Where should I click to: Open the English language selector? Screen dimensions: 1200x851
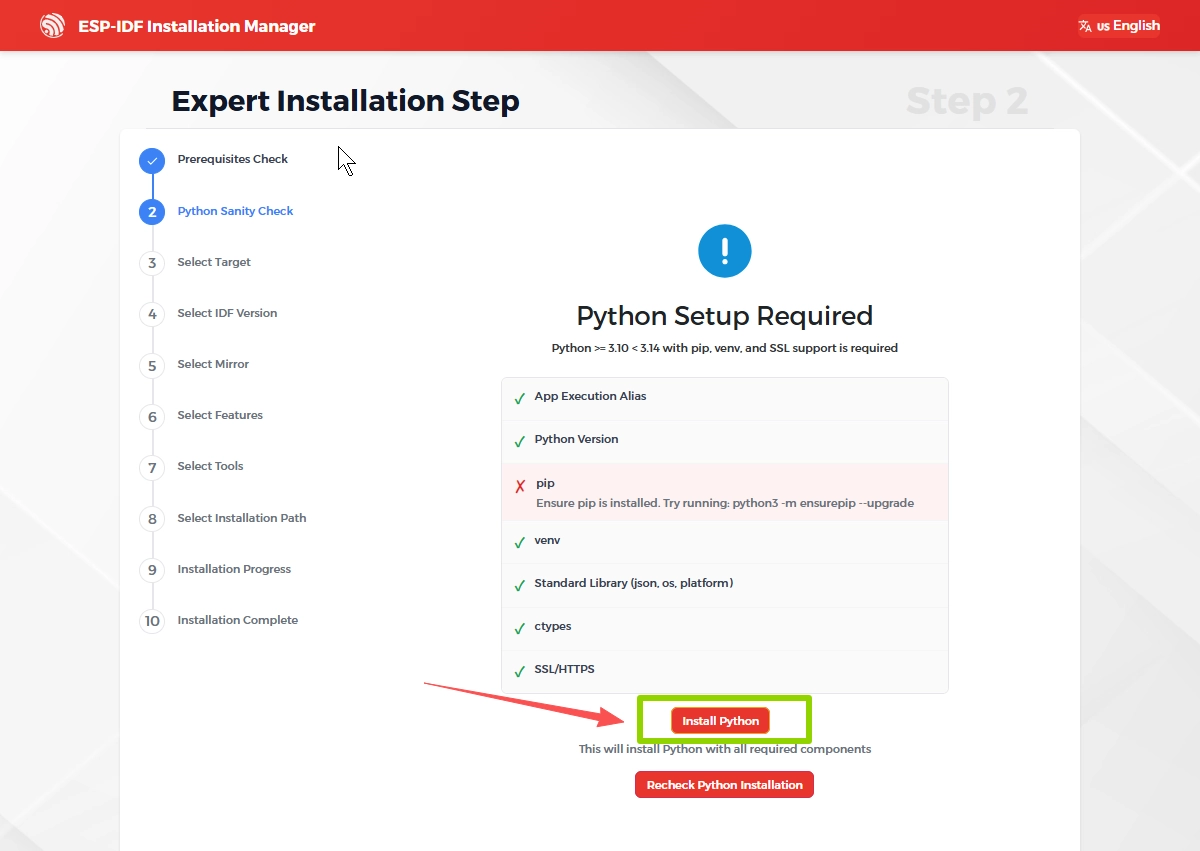point(1119,26)
